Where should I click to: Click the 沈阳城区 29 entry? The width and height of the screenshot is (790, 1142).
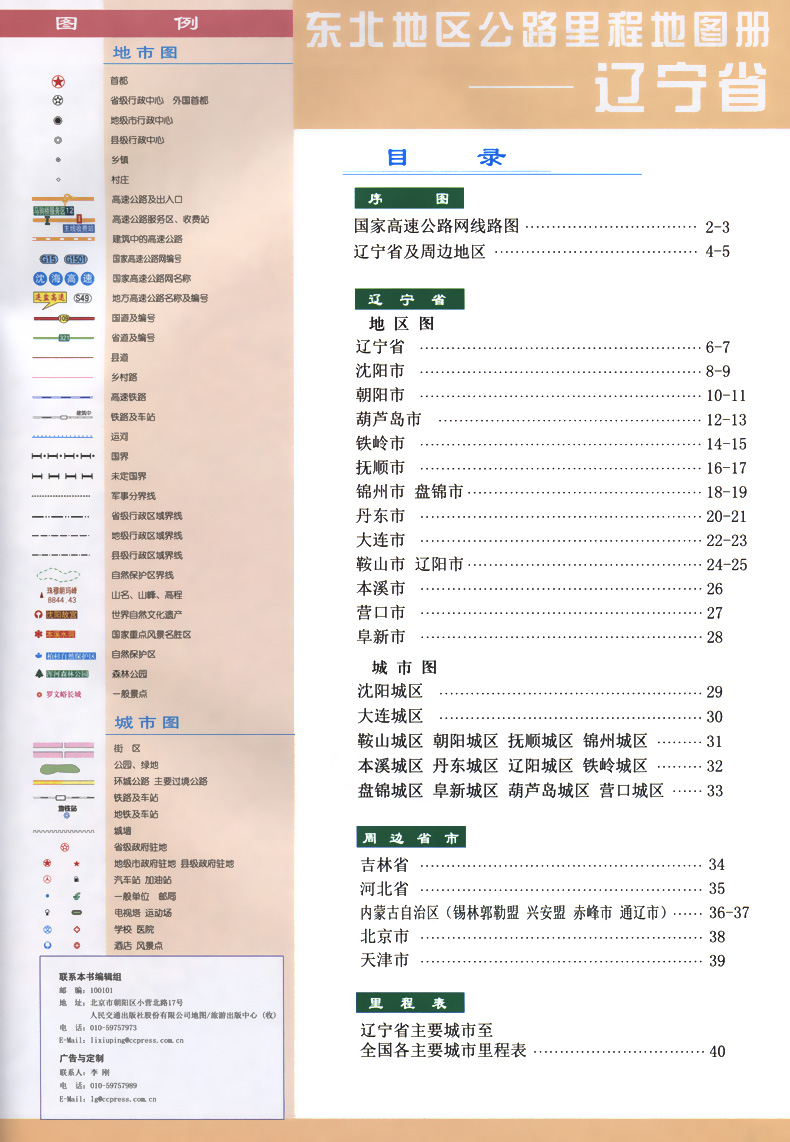coord(540,691)
